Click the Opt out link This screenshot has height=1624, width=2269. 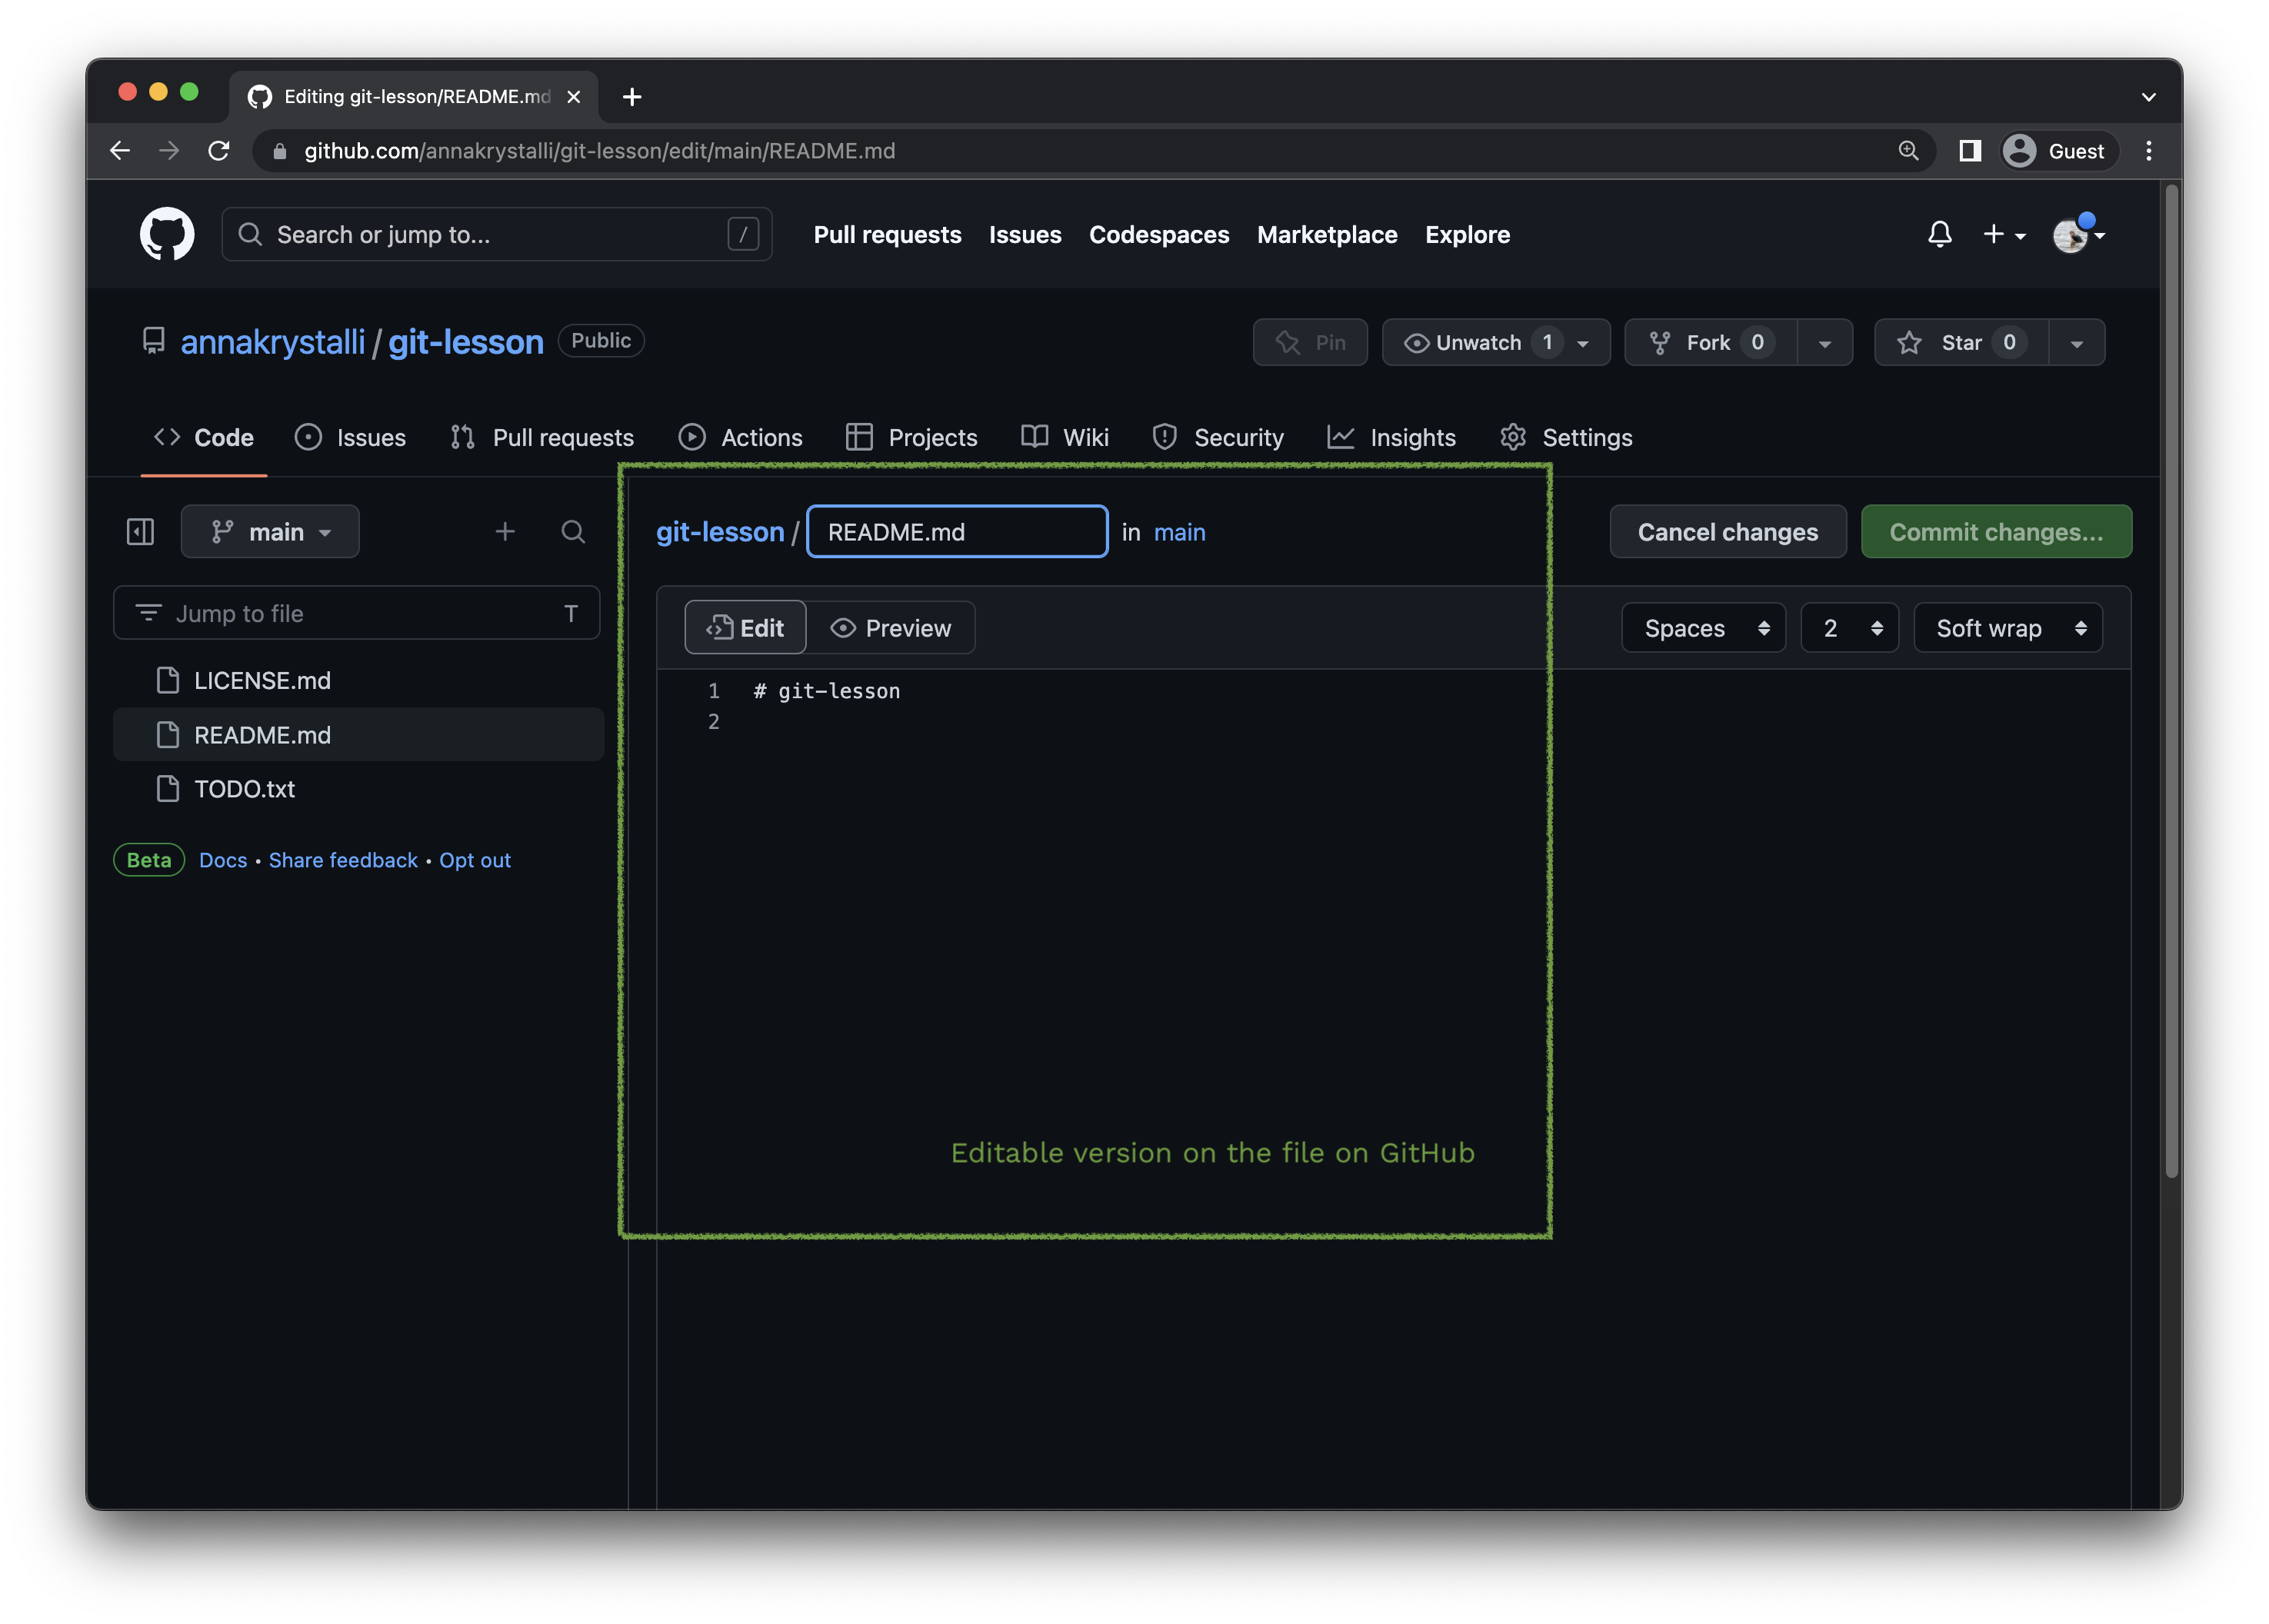click(x=475, y=860)
